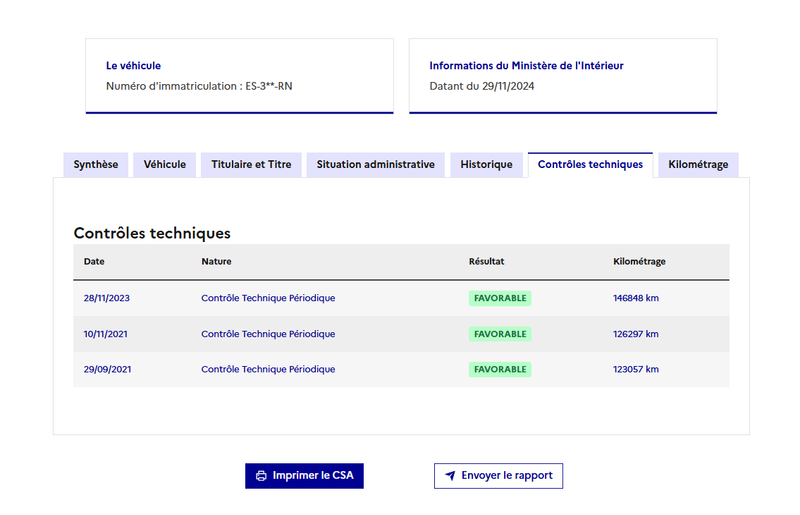Open the Kilométrage tab

(698, 165)
